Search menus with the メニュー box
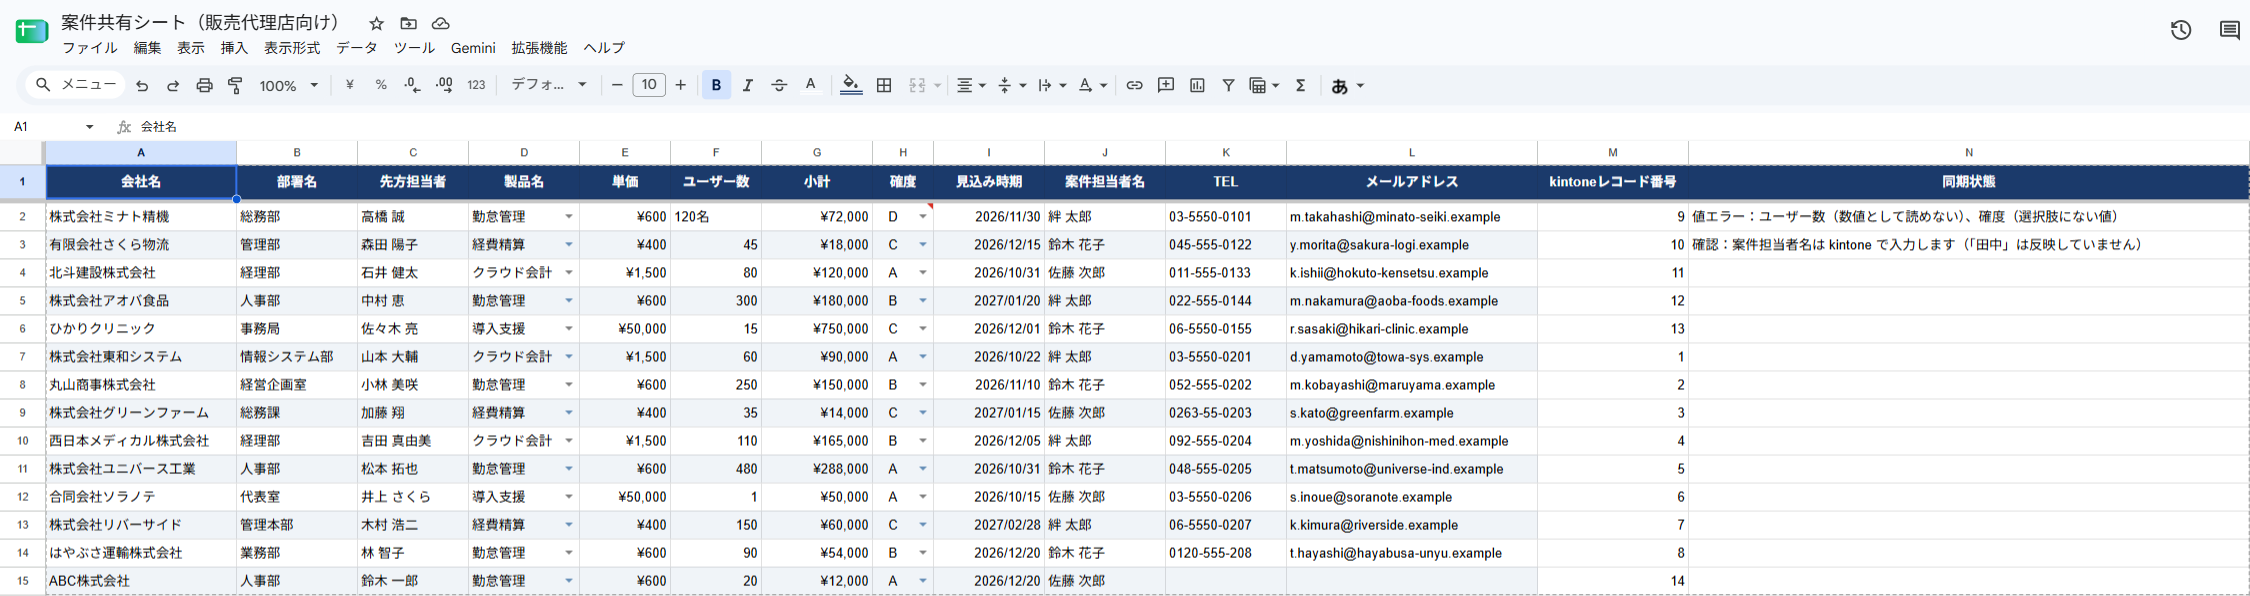This screenshot has width=2250, height=596. point(76,86)
